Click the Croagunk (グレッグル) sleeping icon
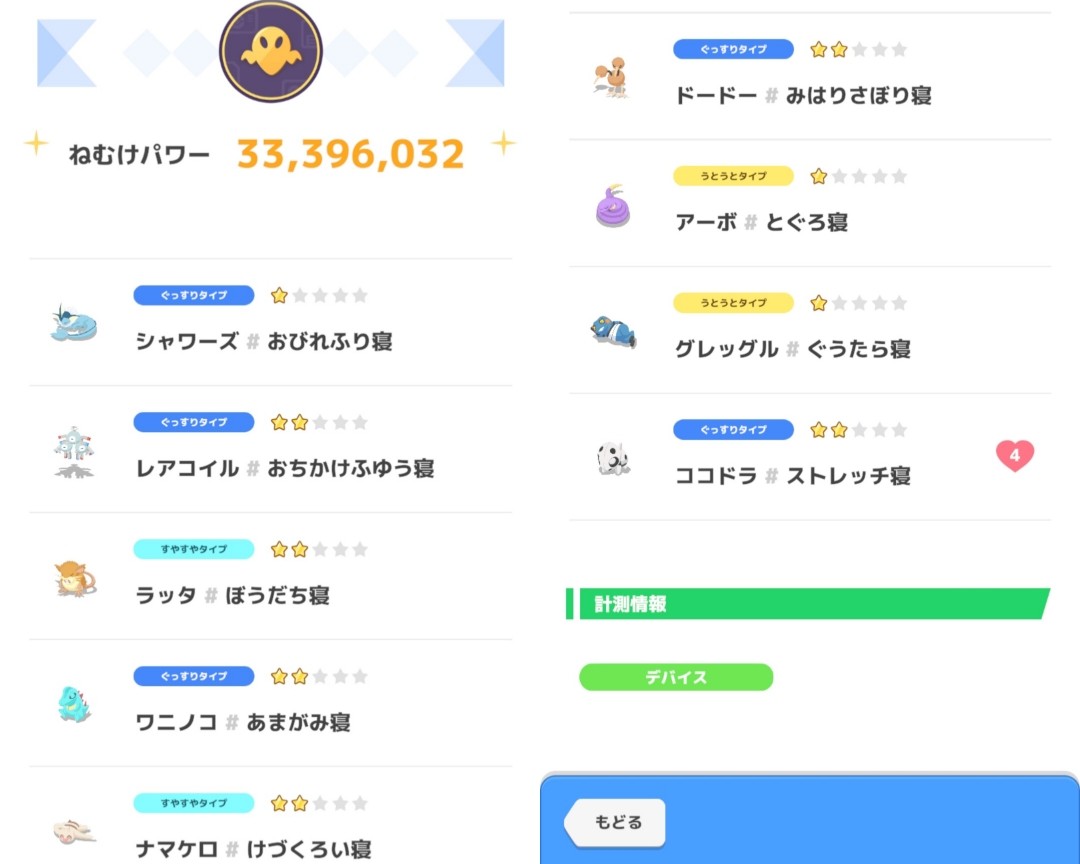 [613, 332]
